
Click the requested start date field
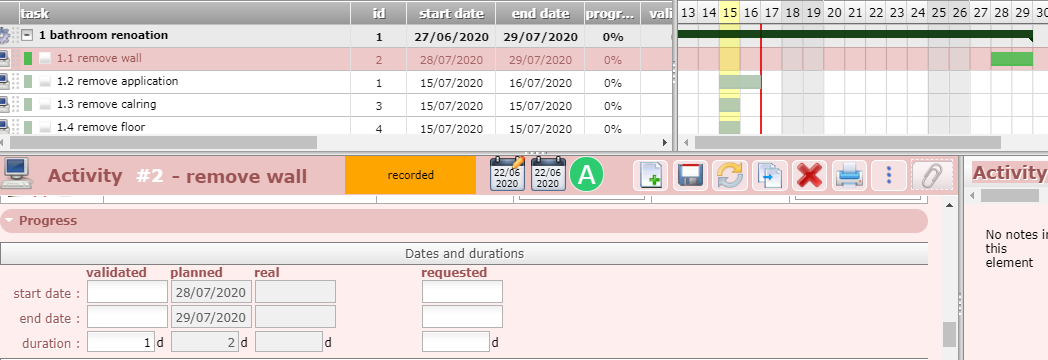(463, 292)
